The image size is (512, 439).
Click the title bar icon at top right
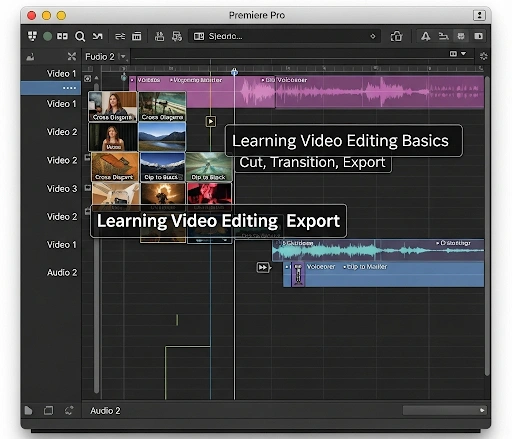(x=479, y=15)
